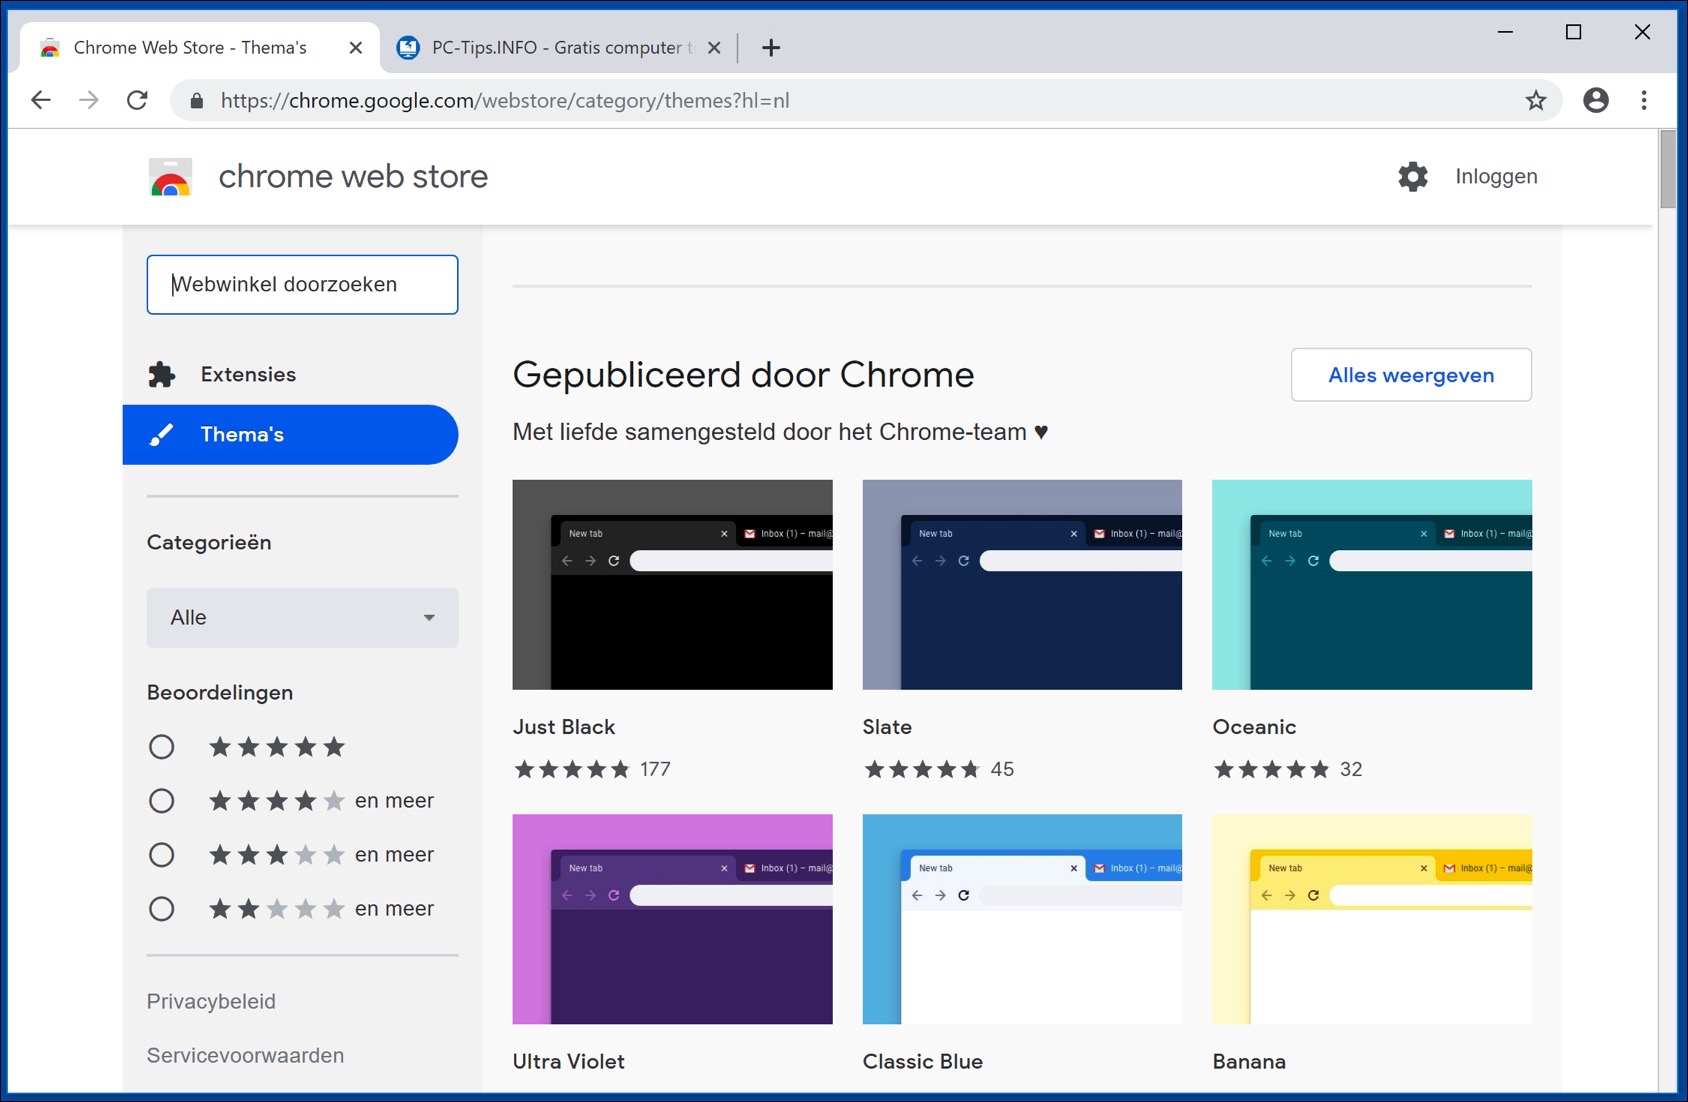Filter by five-star rating radio button
Viewport: 1688px width, 1102px height.
click(161, 747)
